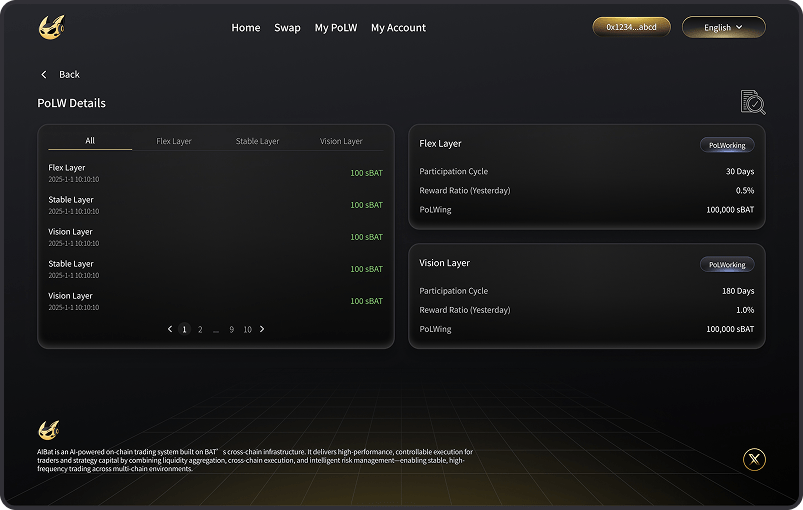Open the Swap menu item
Screen dimensions: 803x510
point(287,28)
